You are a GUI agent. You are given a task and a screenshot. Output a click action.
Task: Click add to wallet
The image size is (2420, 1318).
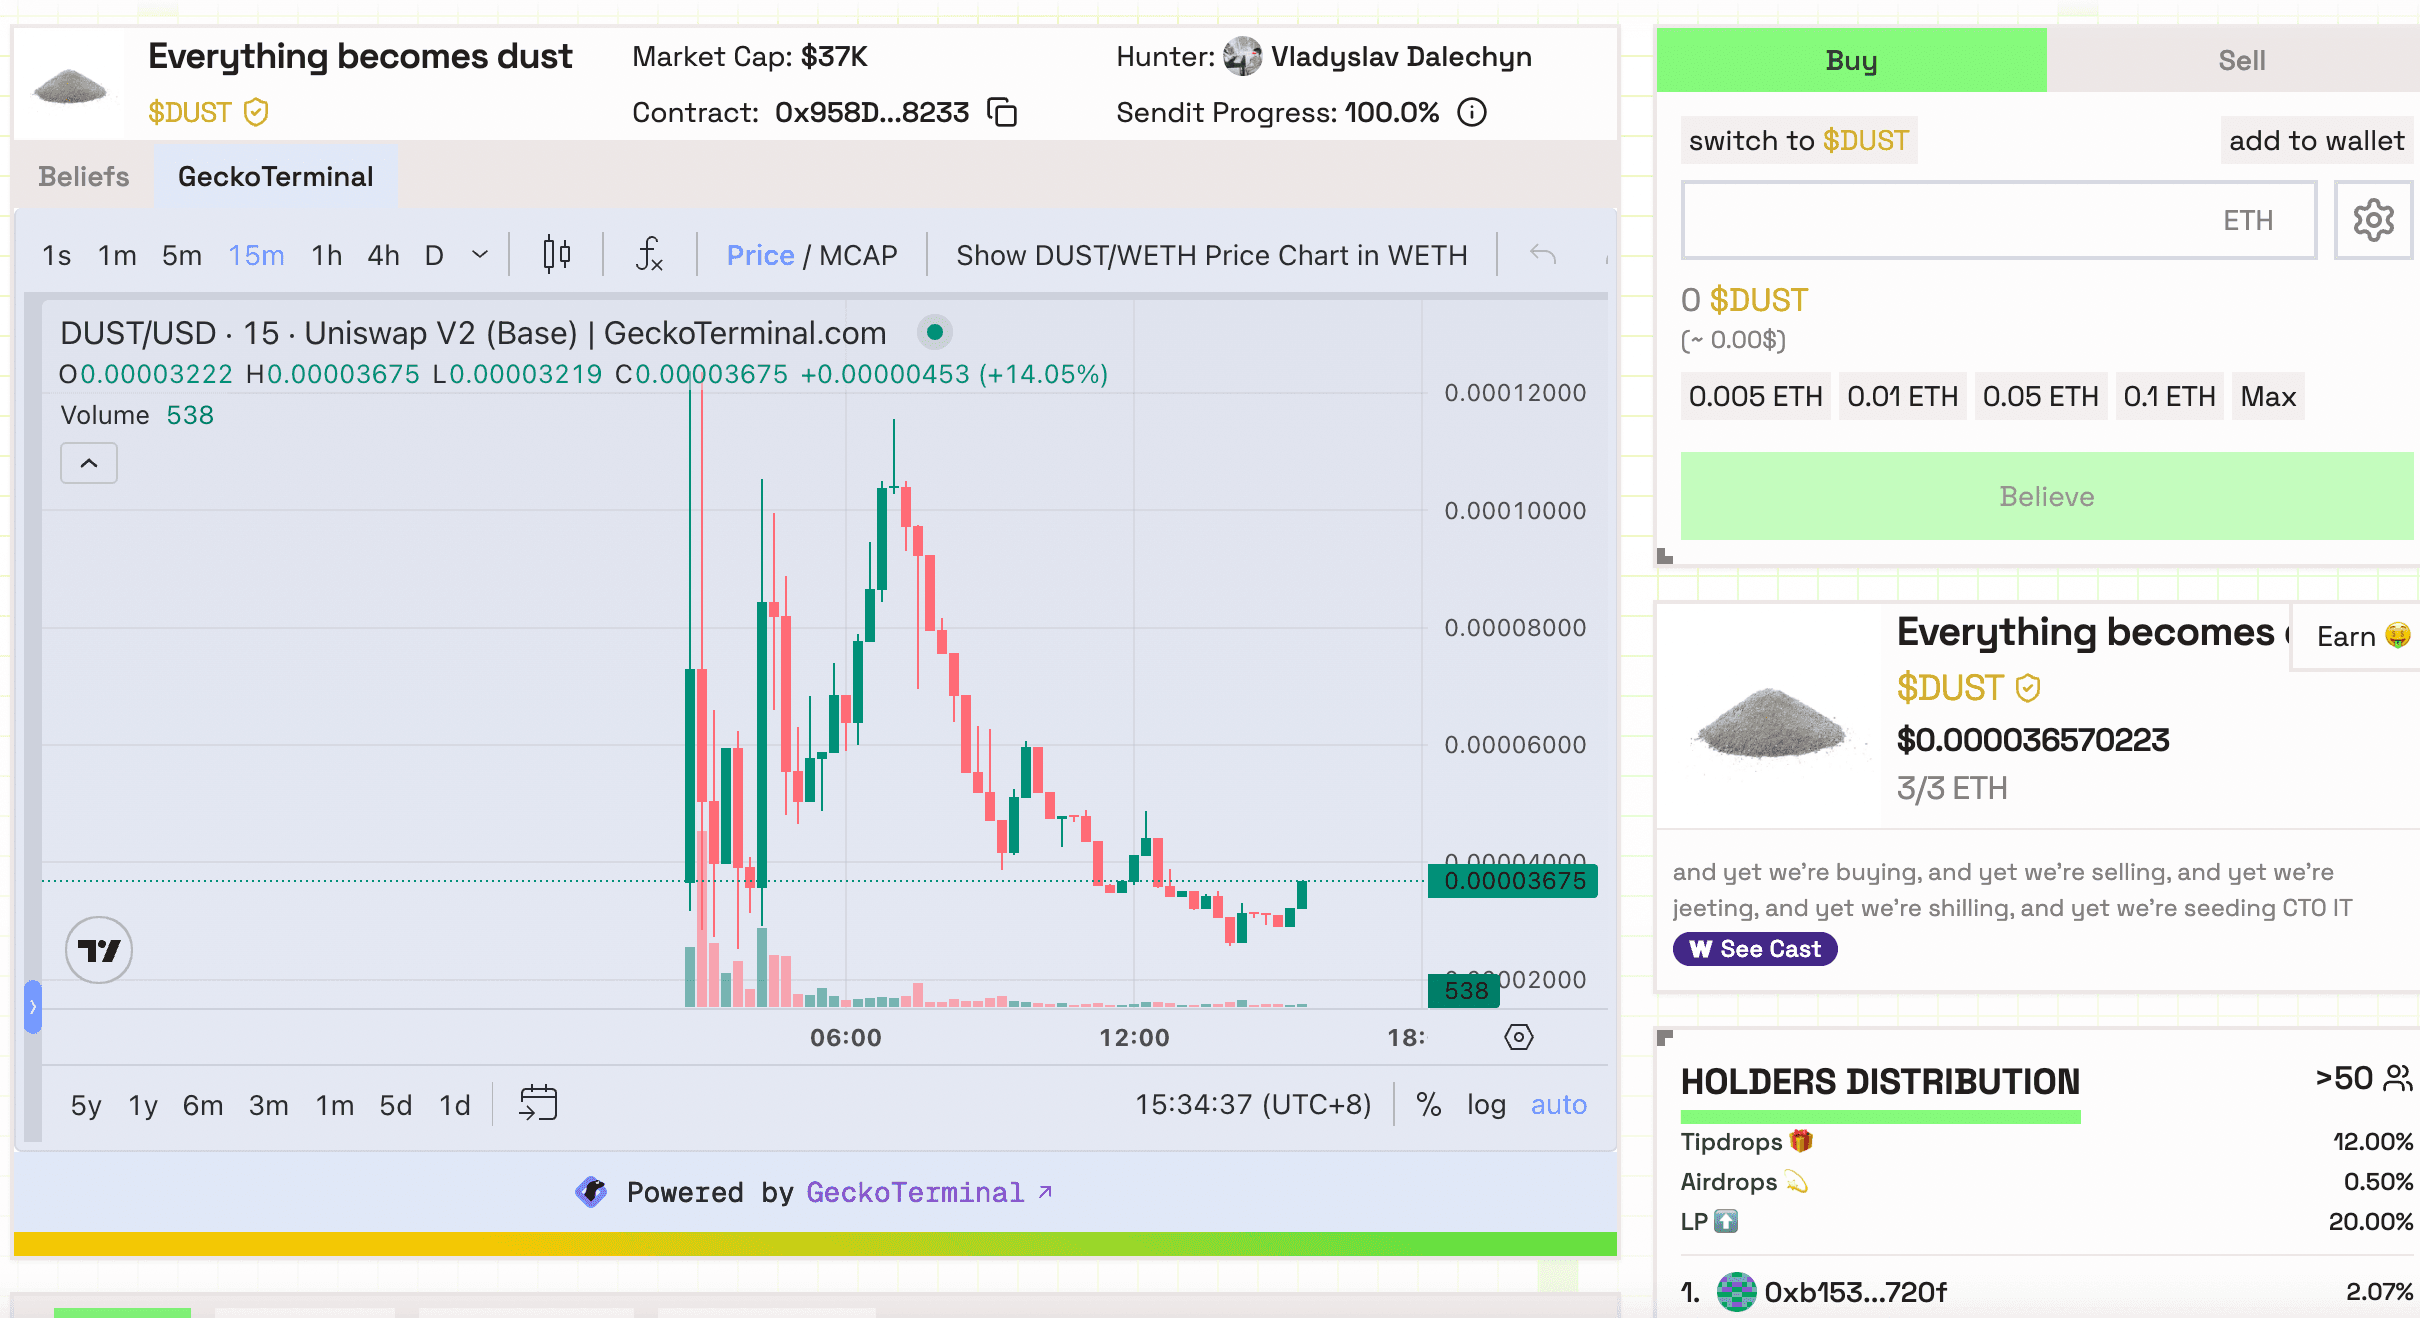pyautogui.click(x=2316, y=140)
